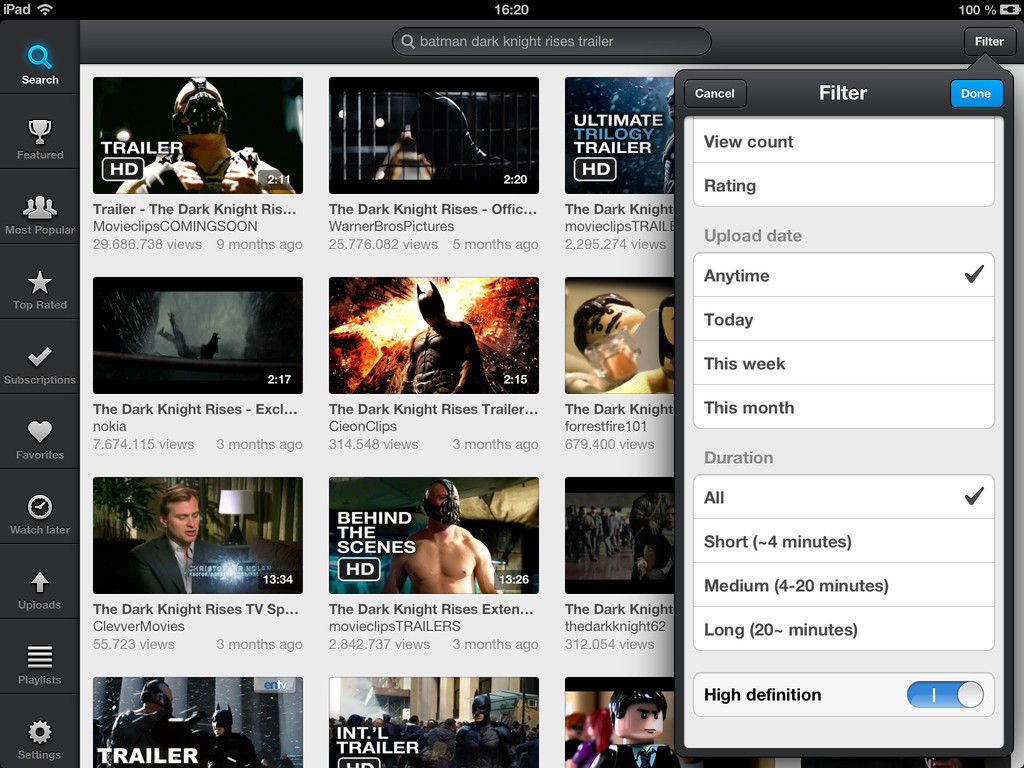Screen dimensions: 1024x768
Task: Select This month upload date option
Action: [844, 407]
